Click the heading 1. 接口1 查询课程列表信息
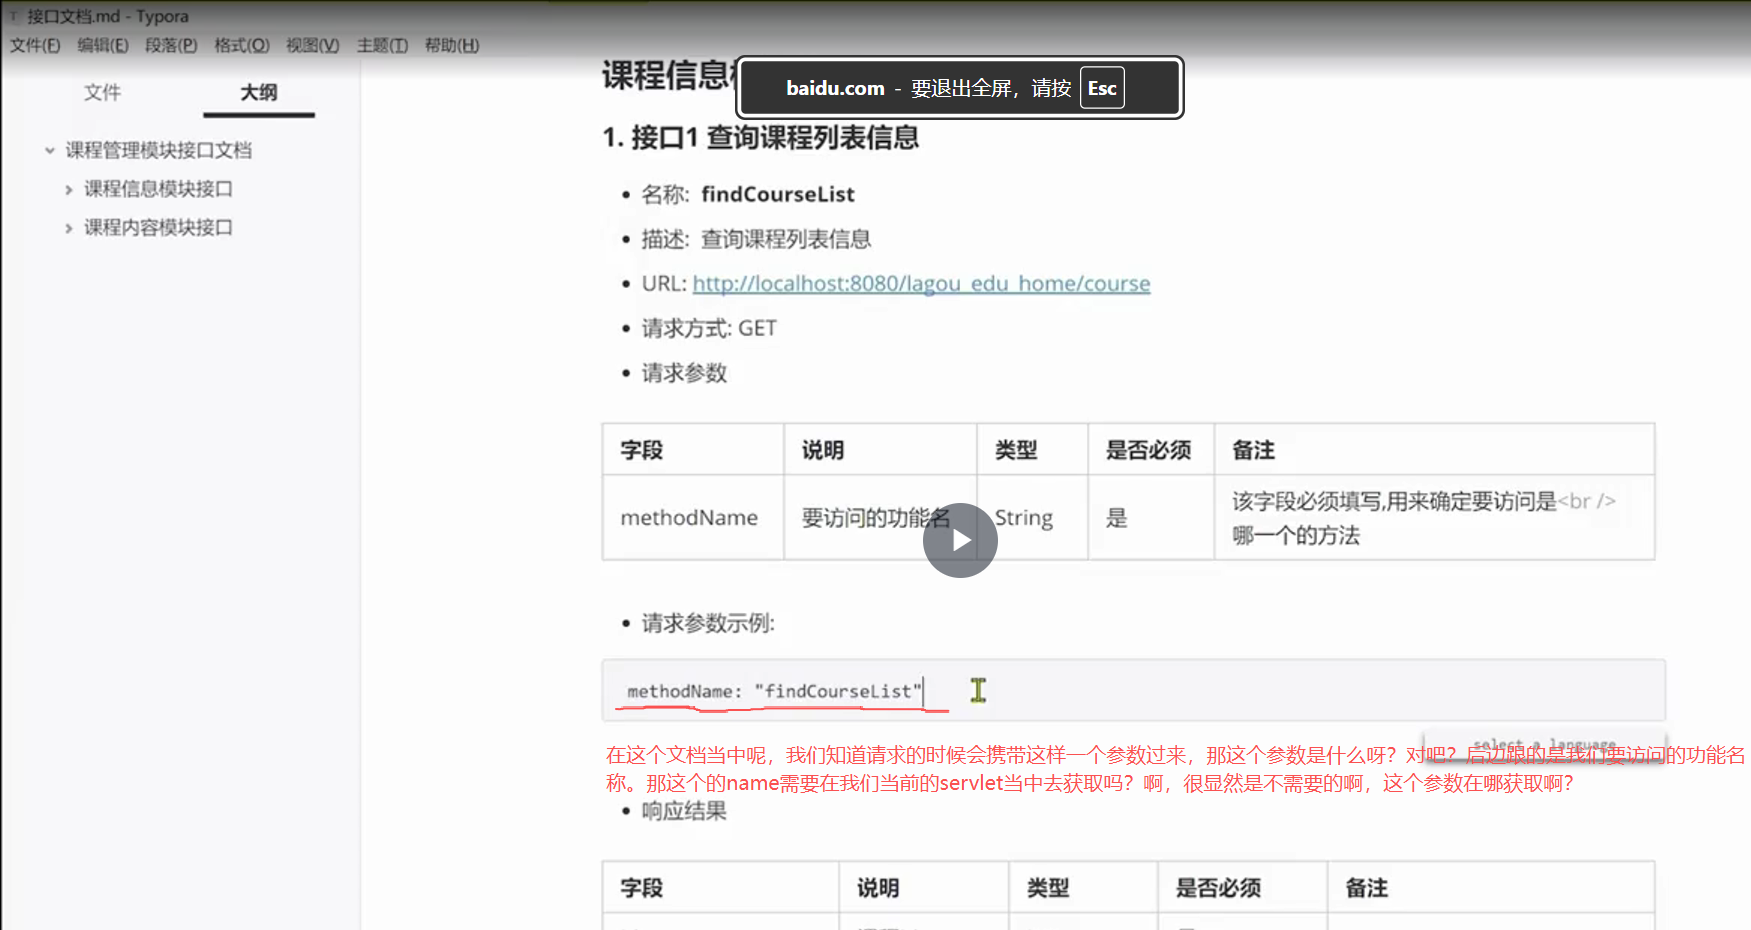 pos(760,137)
